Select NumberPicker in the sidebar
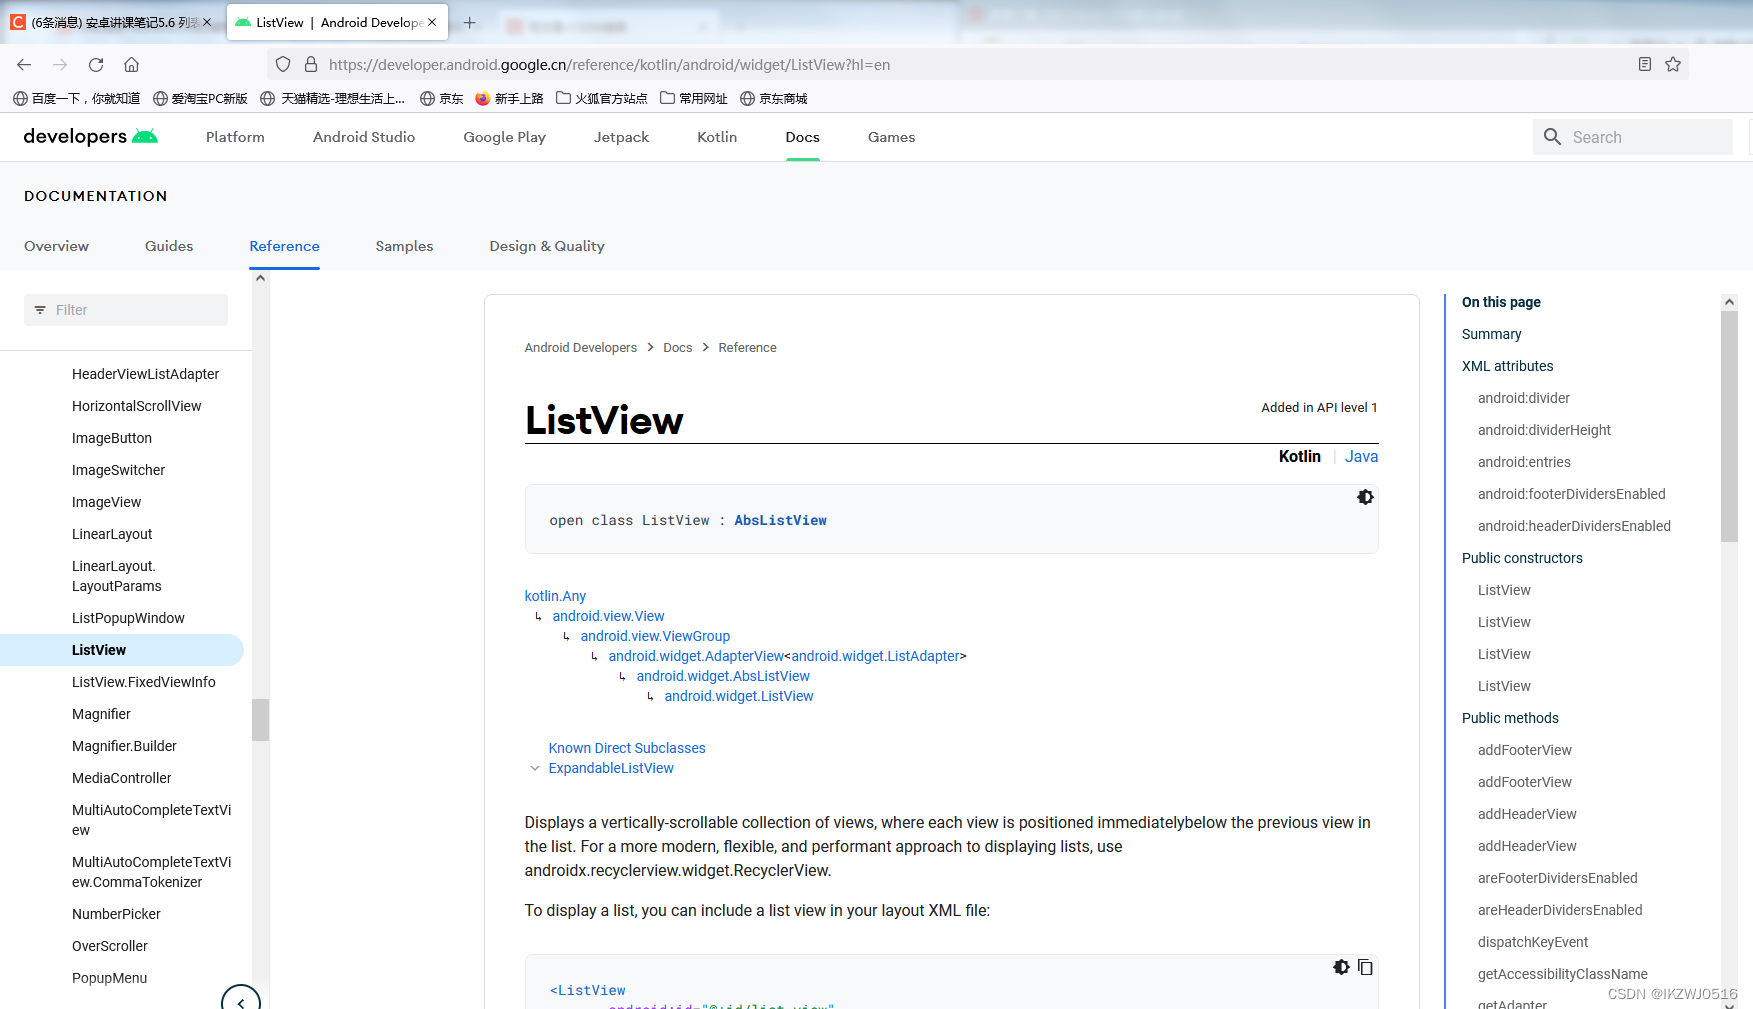Screen dimensions: 1753x1009 (x=116, y=914)
